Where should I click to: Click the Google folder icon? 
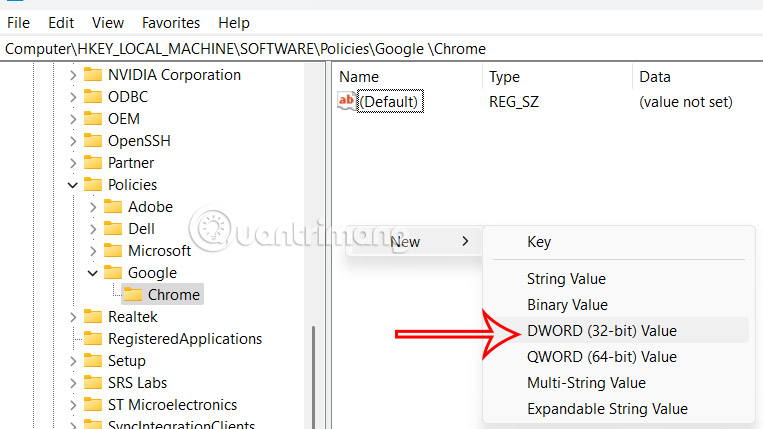(113, 272)
